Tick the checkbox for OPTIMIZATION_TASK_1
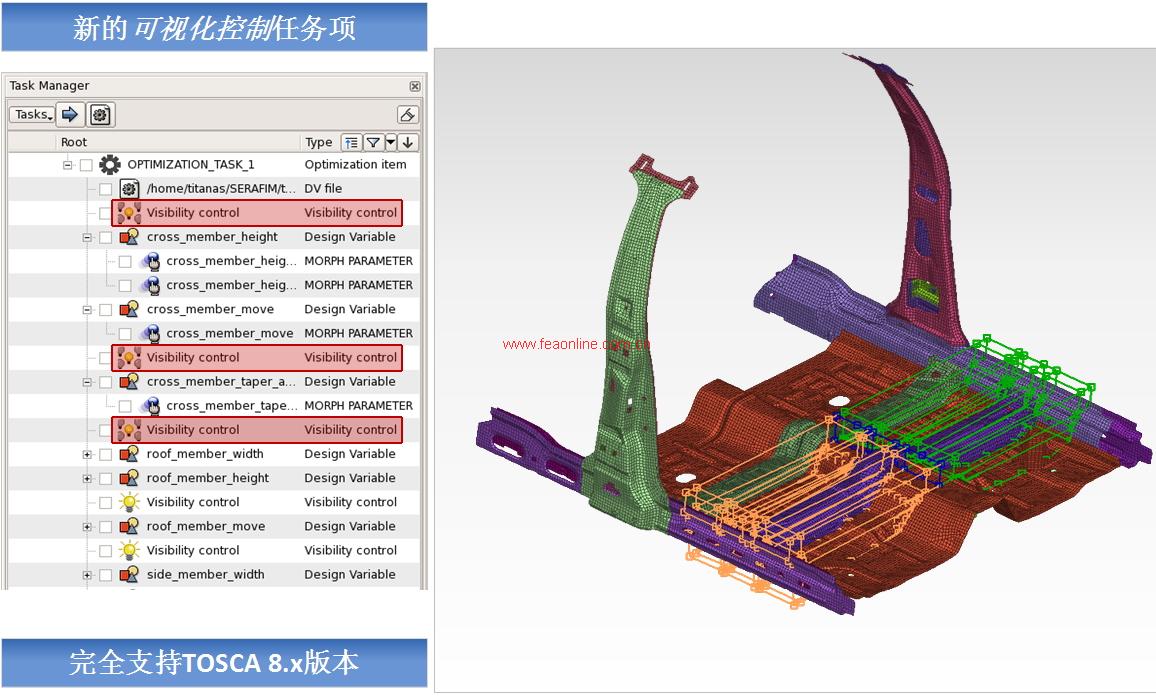 click(x=86, y=165)
